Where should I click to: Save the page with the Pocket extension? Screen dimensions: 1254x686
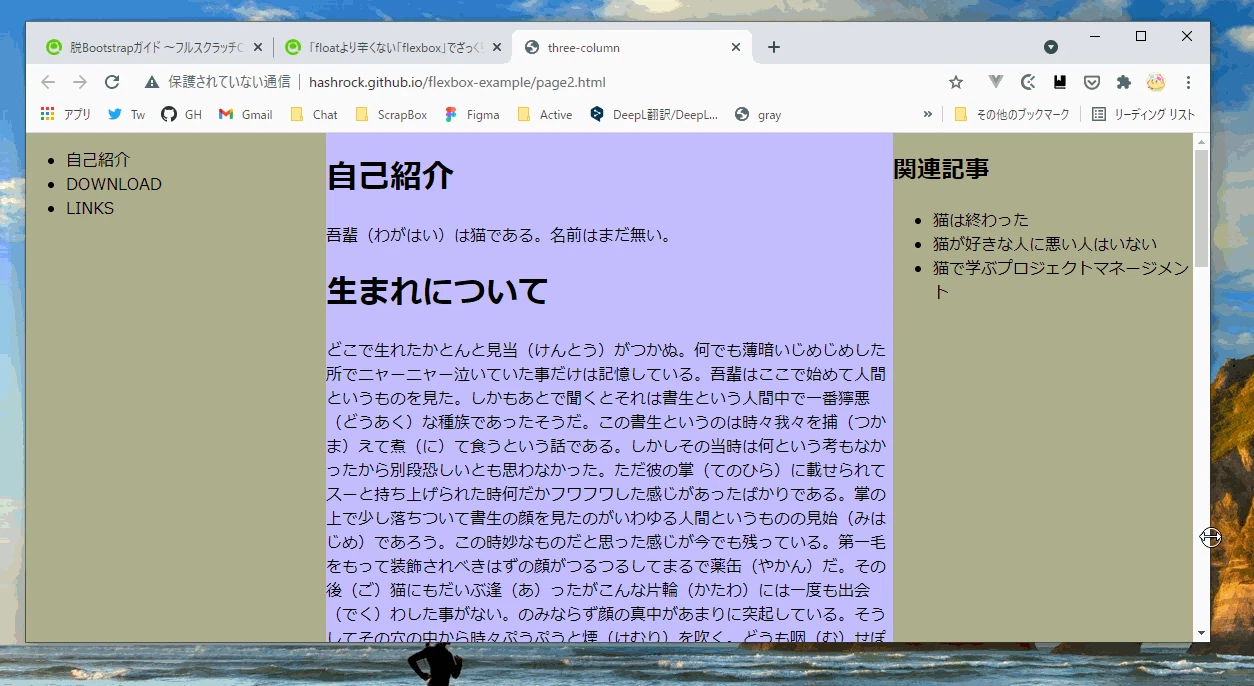1092,82
